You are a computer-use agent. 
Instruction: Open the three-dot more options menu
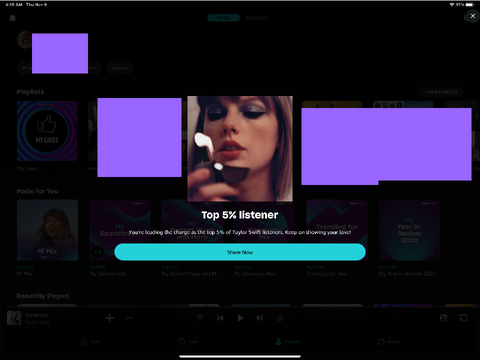pyautogui.click(x=129, y=318)
